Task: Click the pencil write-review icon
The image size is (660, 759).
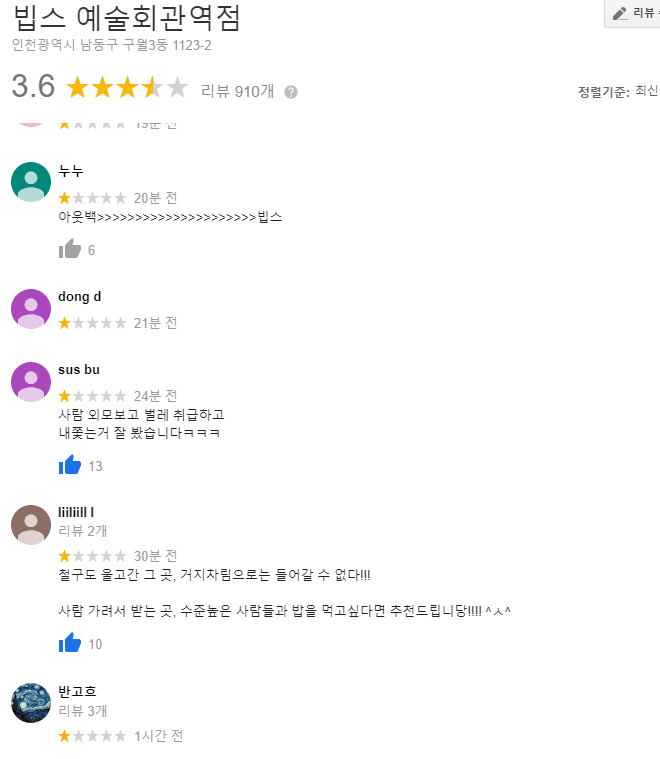Action: [x=620, y=13]
